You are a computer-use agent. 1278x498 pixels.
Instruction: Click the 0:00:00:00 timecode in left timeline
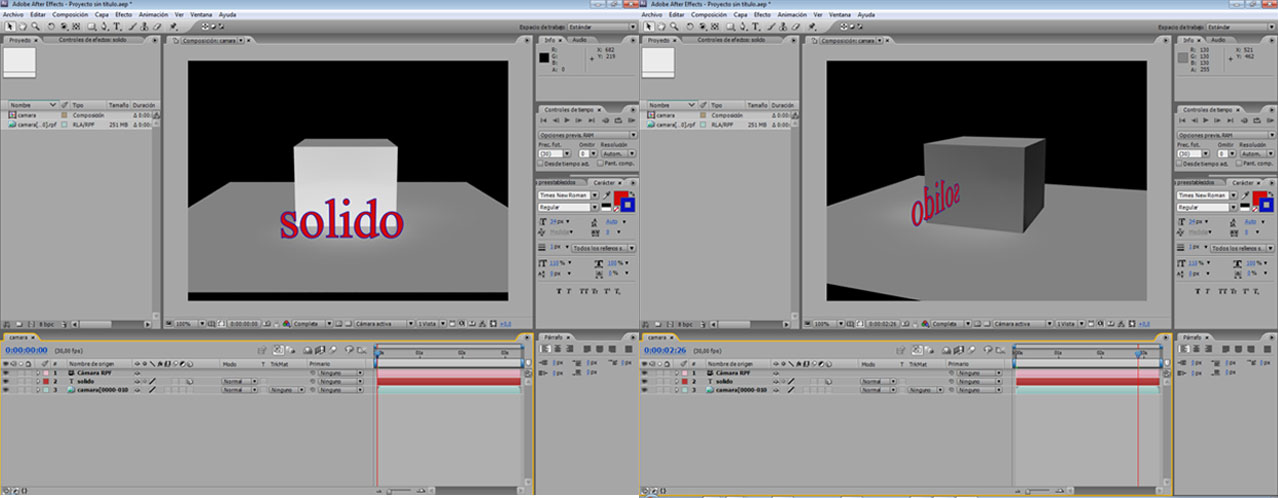[26, 350]
